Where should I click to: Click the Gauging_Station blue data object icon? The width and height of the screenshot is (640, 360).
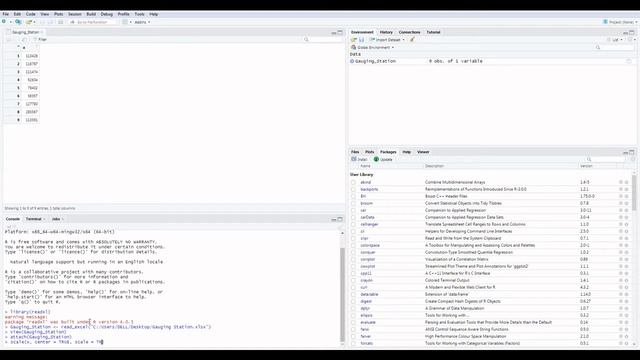tap(352, 61)
